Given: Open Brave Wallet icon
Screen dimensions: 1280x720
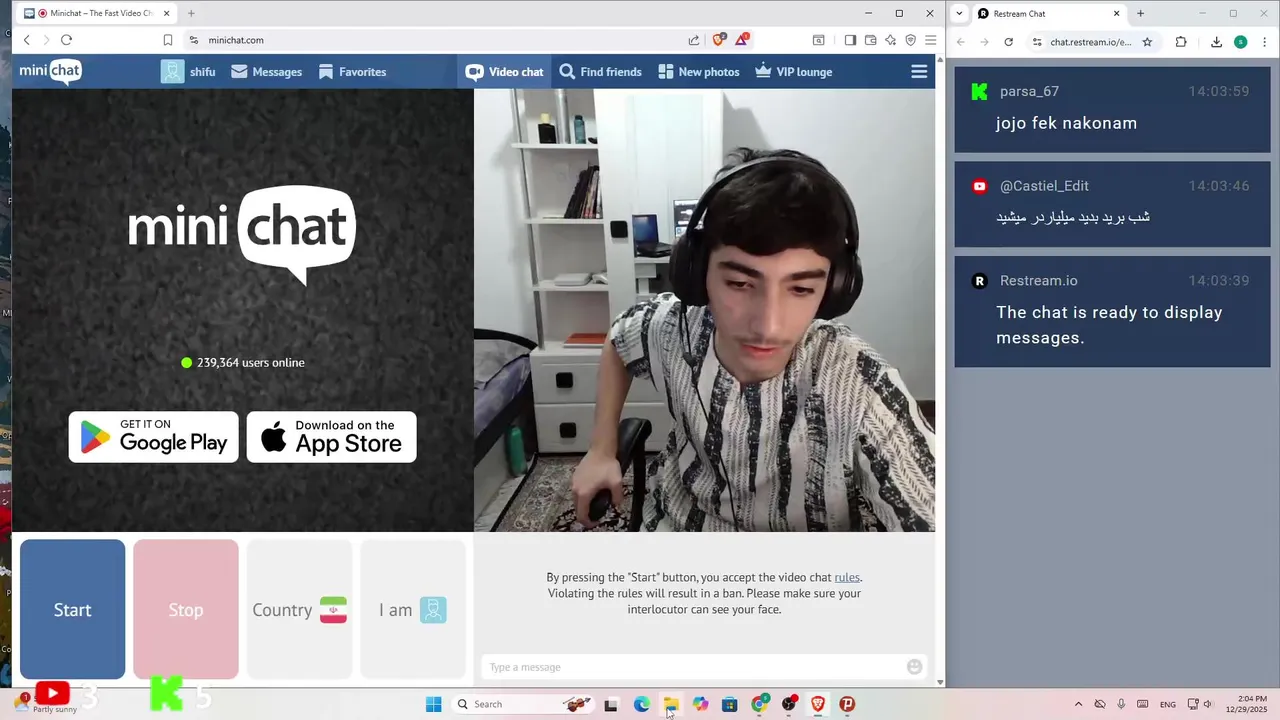Looking at the screenshot, I should [x=870, y=40].
